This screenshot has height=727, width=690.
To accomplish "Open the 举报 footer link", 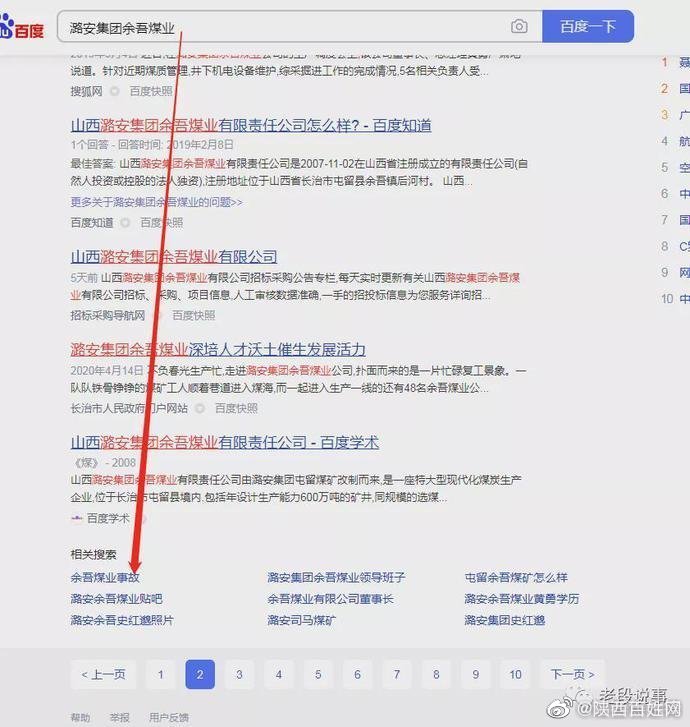I will (x=120, y=718).
